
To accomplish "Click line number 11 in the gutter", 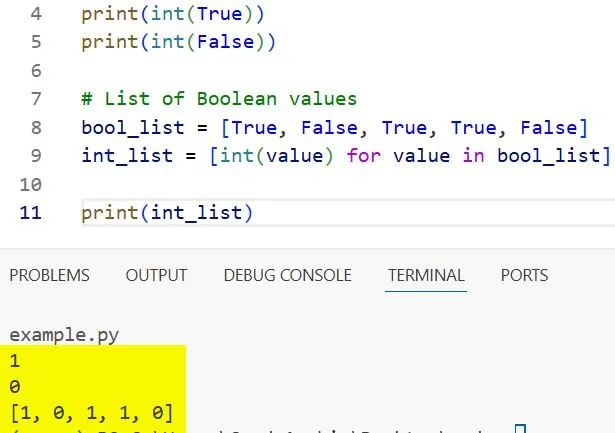I will pyautogui.click(x=33, y=212).
